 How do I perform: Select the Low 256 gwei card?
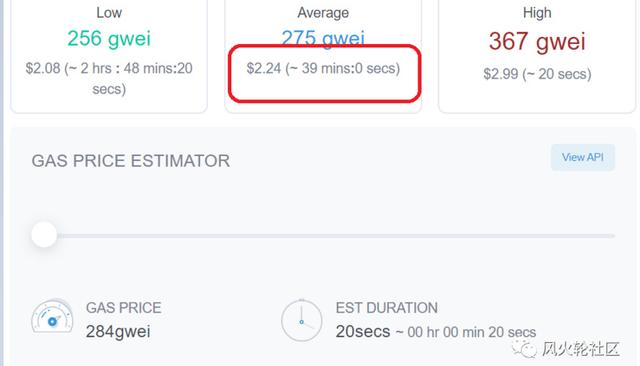point(109,55)
